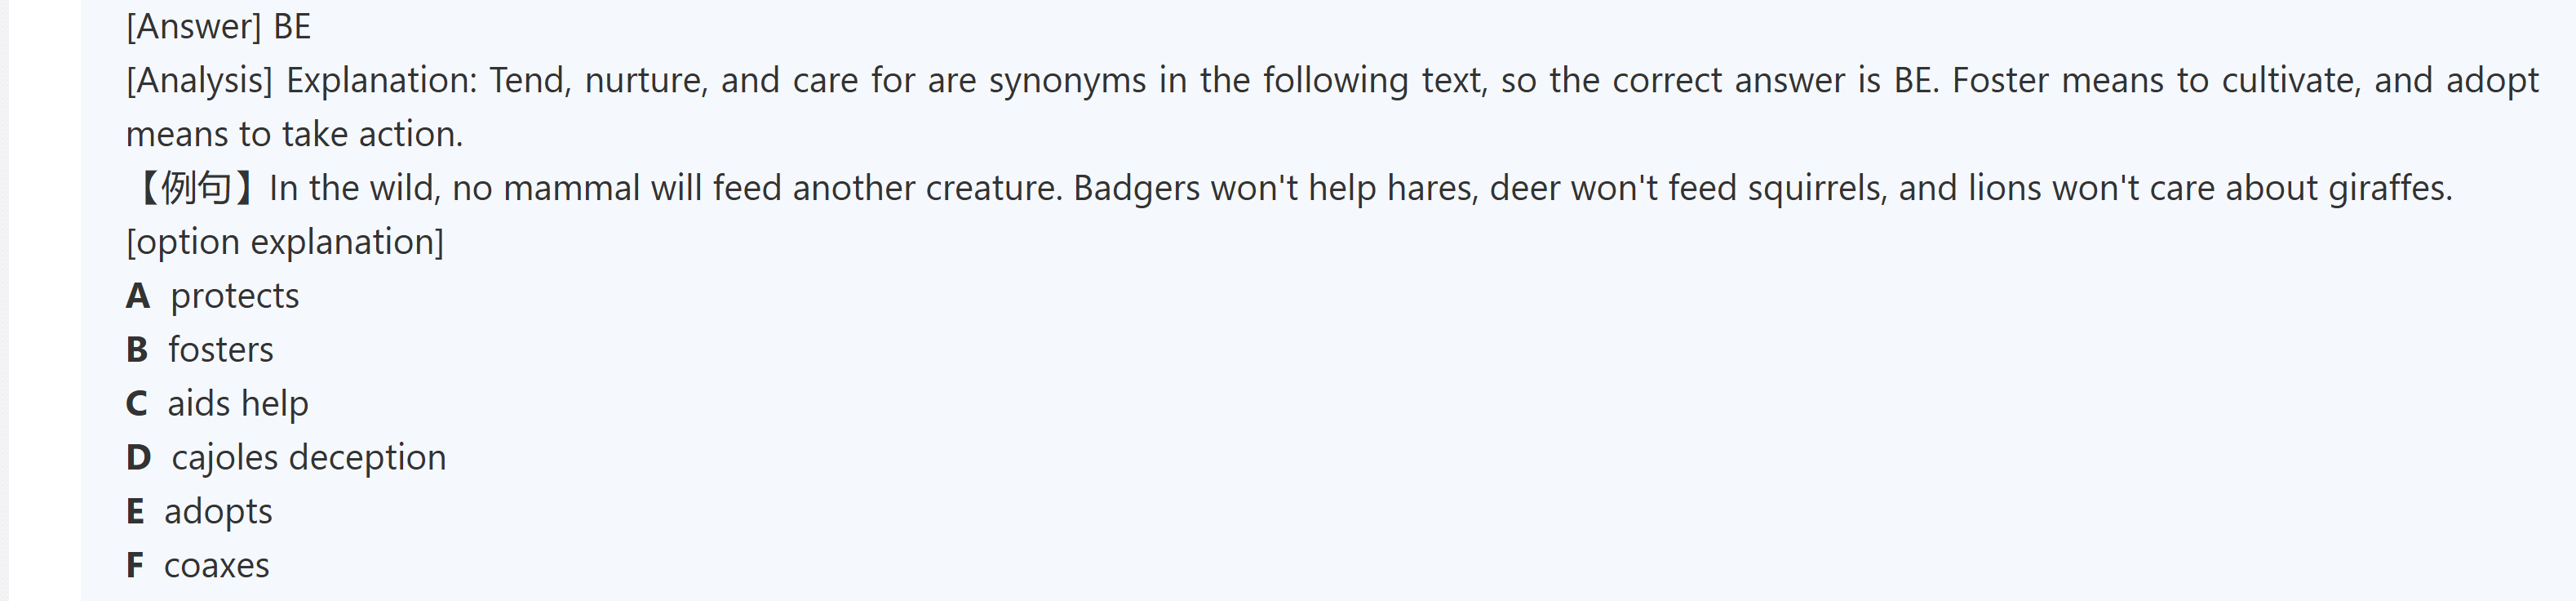
Task: Click the [Answer] label
Action: (x=193, y=27)
